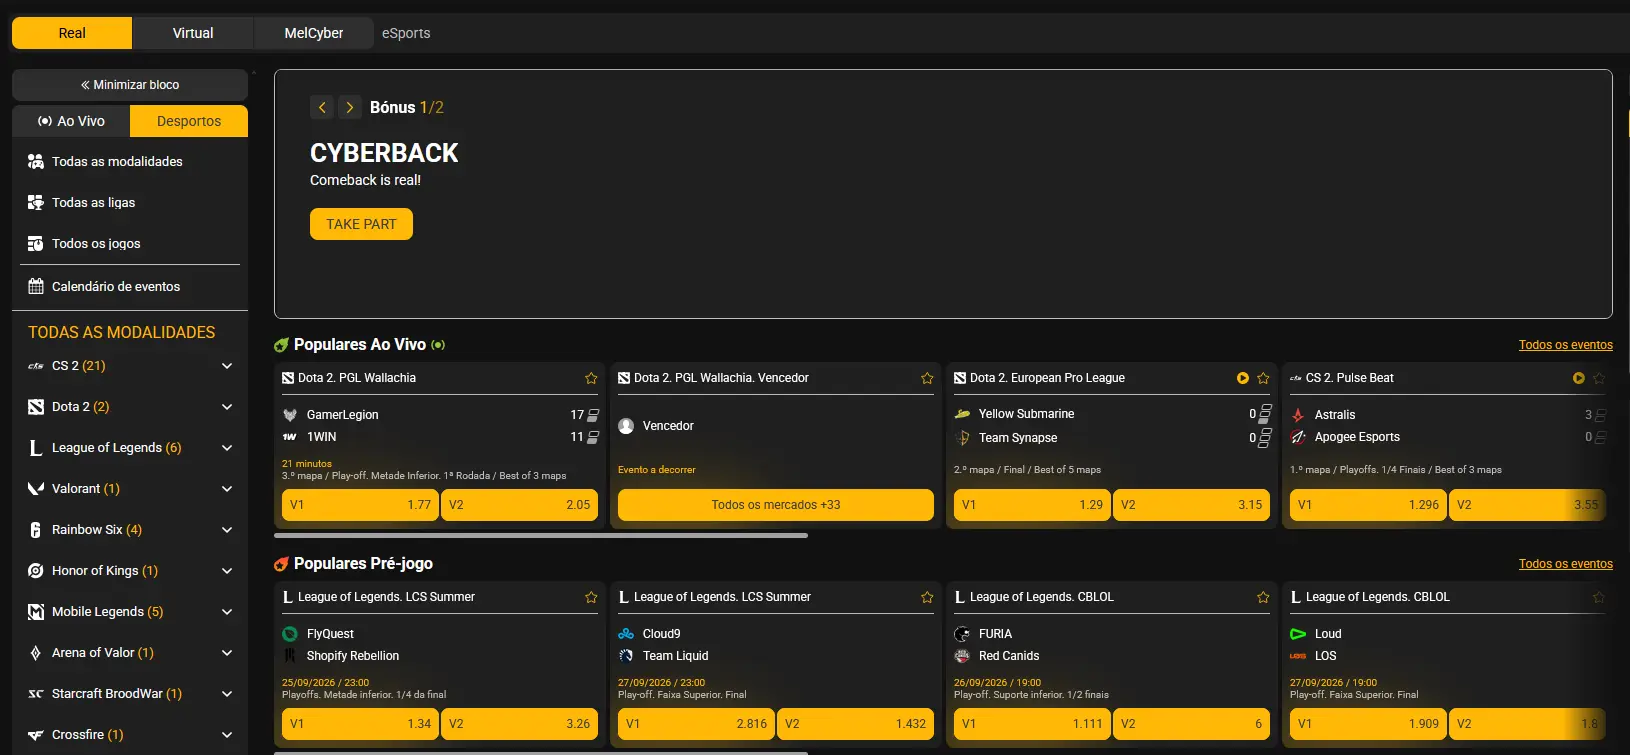Screen dimensions: 1630x755
Task: Bet V1 at 1.77 on GamerLegion
Action: [x=360, y=505]
